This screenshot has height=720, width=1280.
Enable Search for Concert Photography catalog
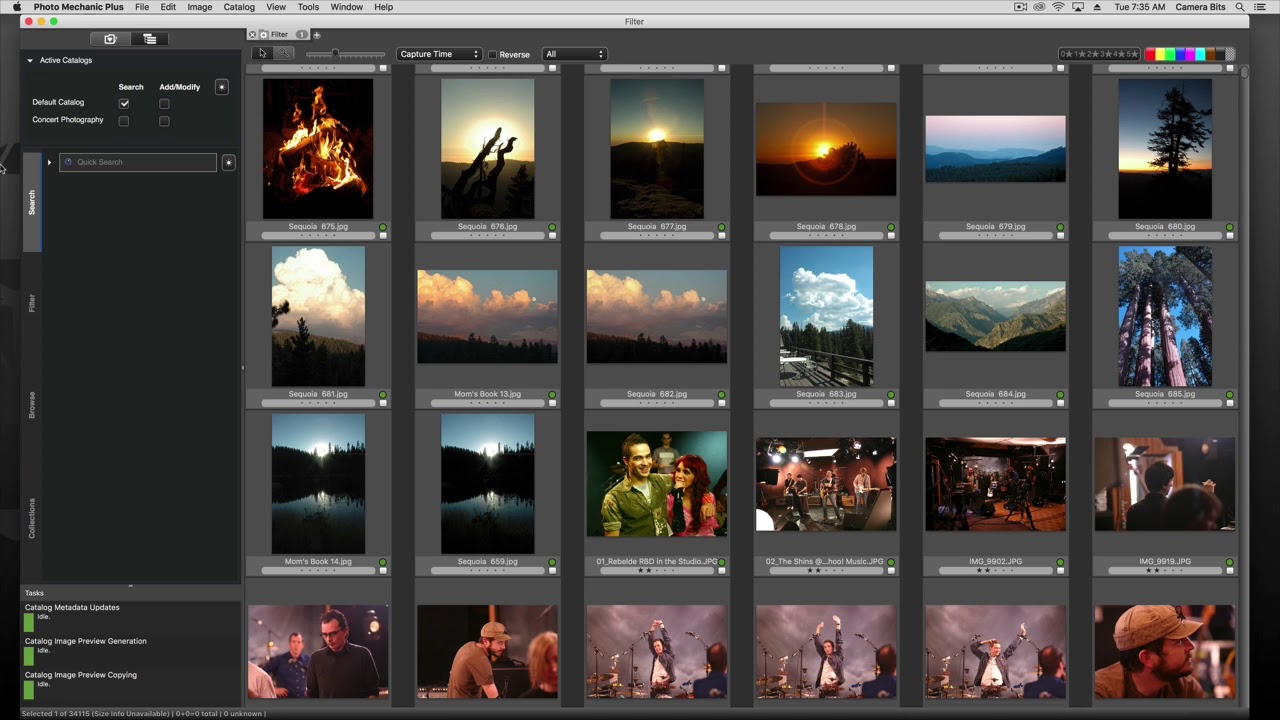(x=124, y=121)
